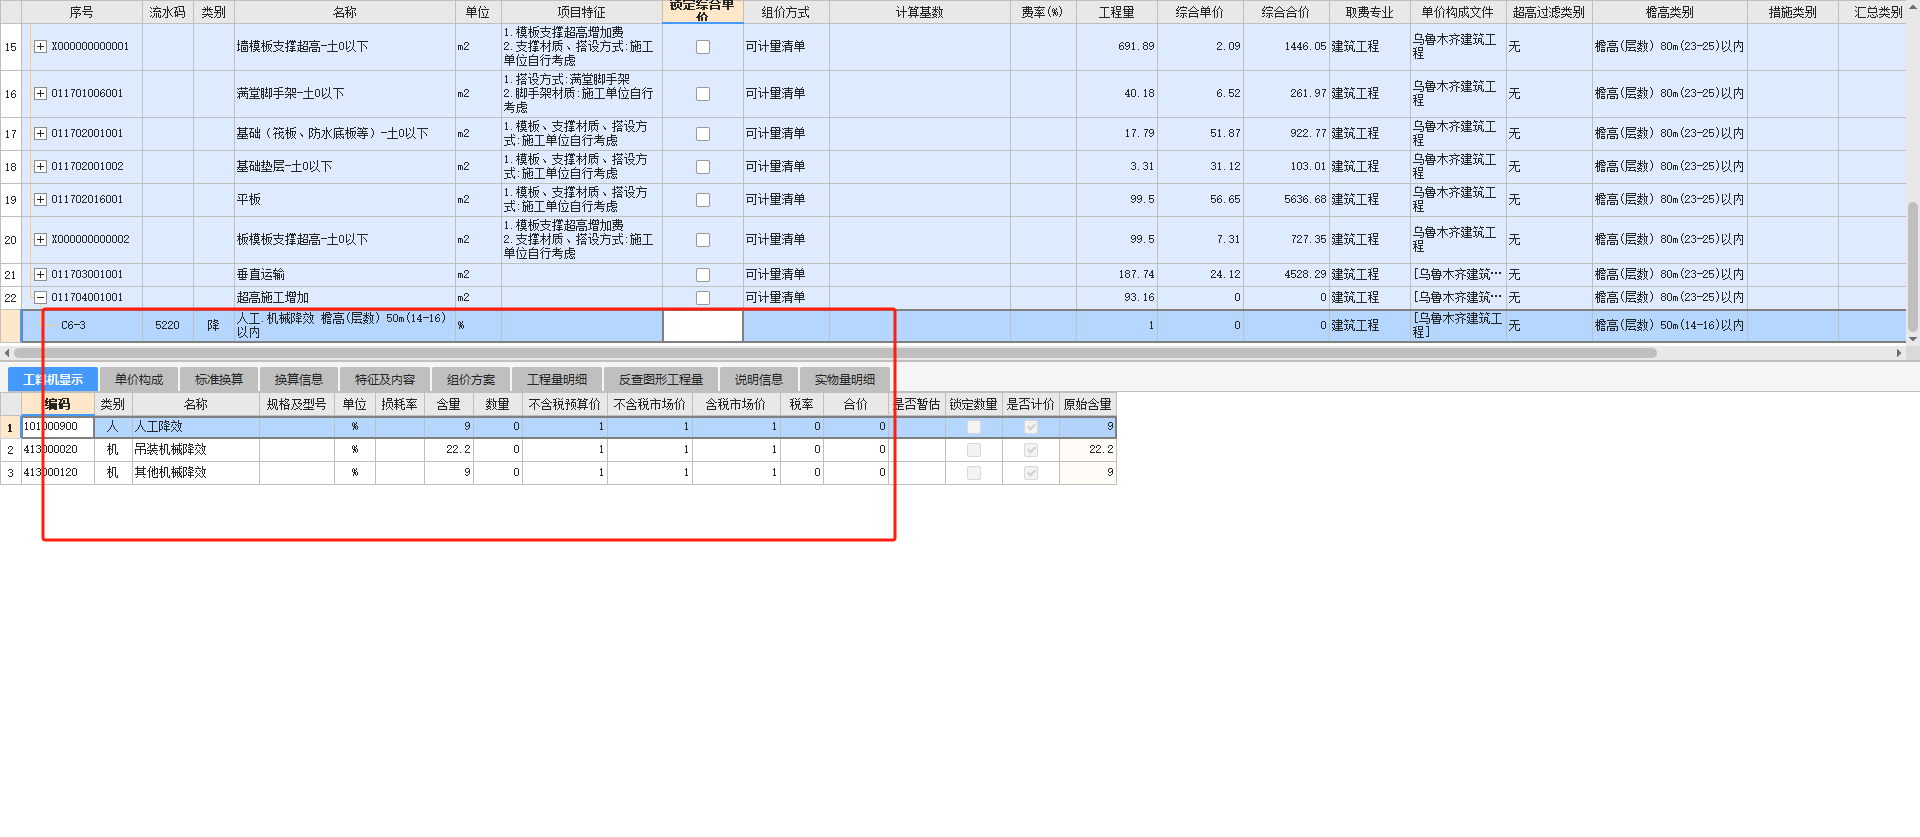This screenshot has height=837, width=1920.
Task: Click the 工程量 column header in upper table
Action: coord(1117,12)
